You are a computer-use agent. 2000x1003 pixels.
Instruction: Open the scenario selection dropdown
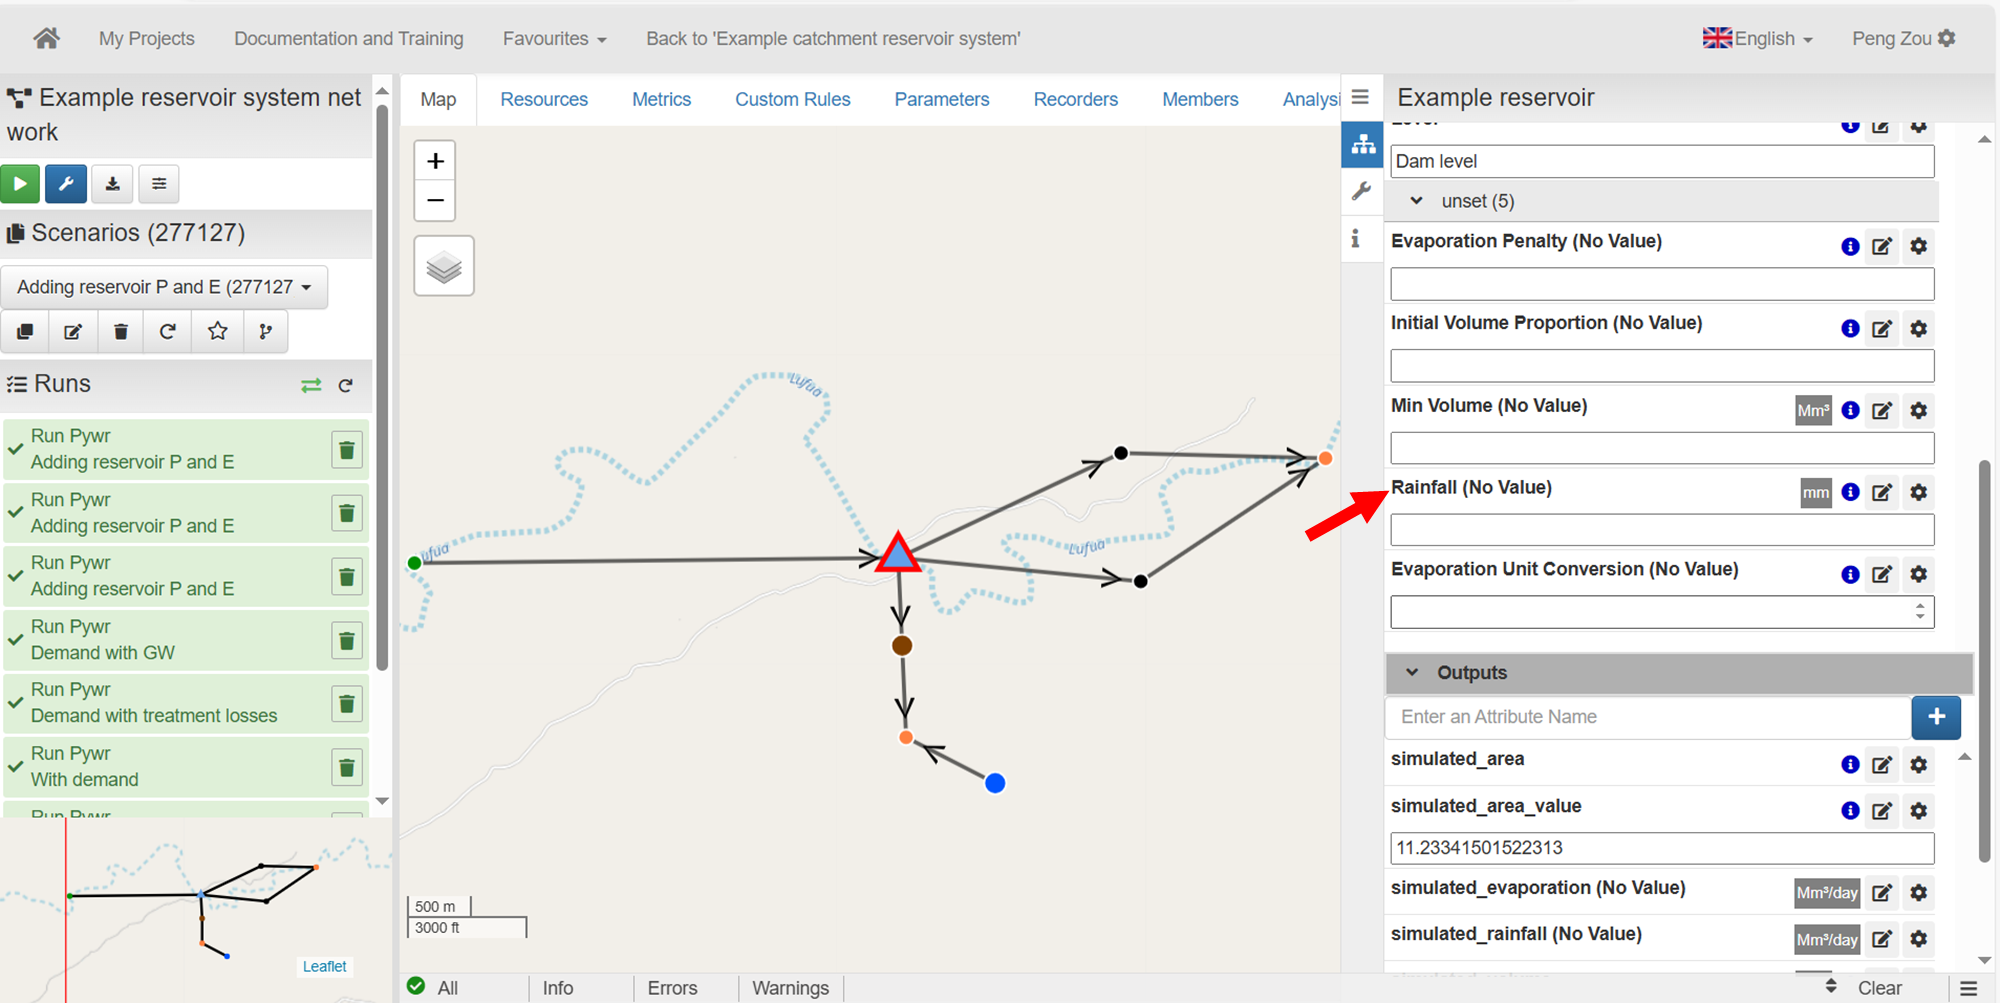tap(164, 288)
